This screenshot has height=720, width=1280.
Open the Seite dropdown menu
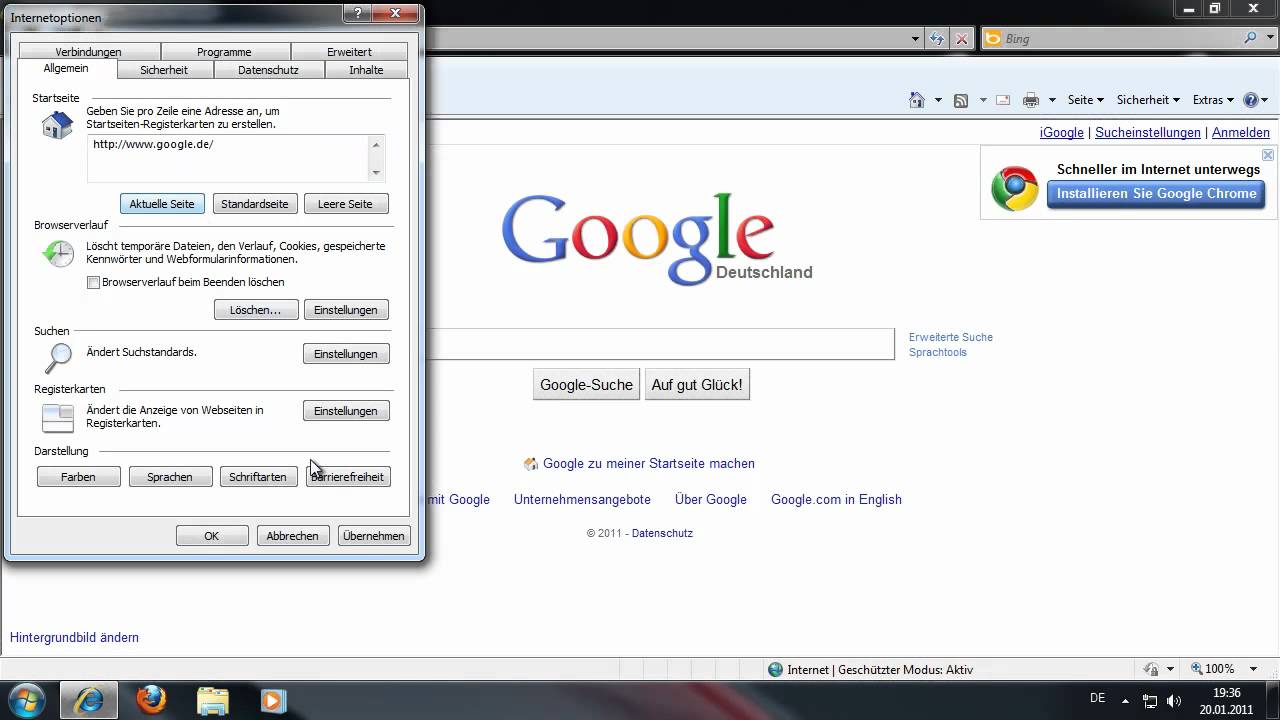tap(1085, 100)
